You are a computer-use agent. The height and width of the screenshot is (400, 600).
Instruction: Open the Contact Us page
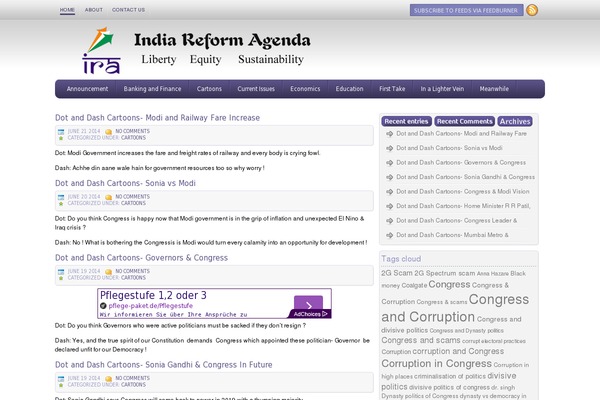[x=129, y=10]
